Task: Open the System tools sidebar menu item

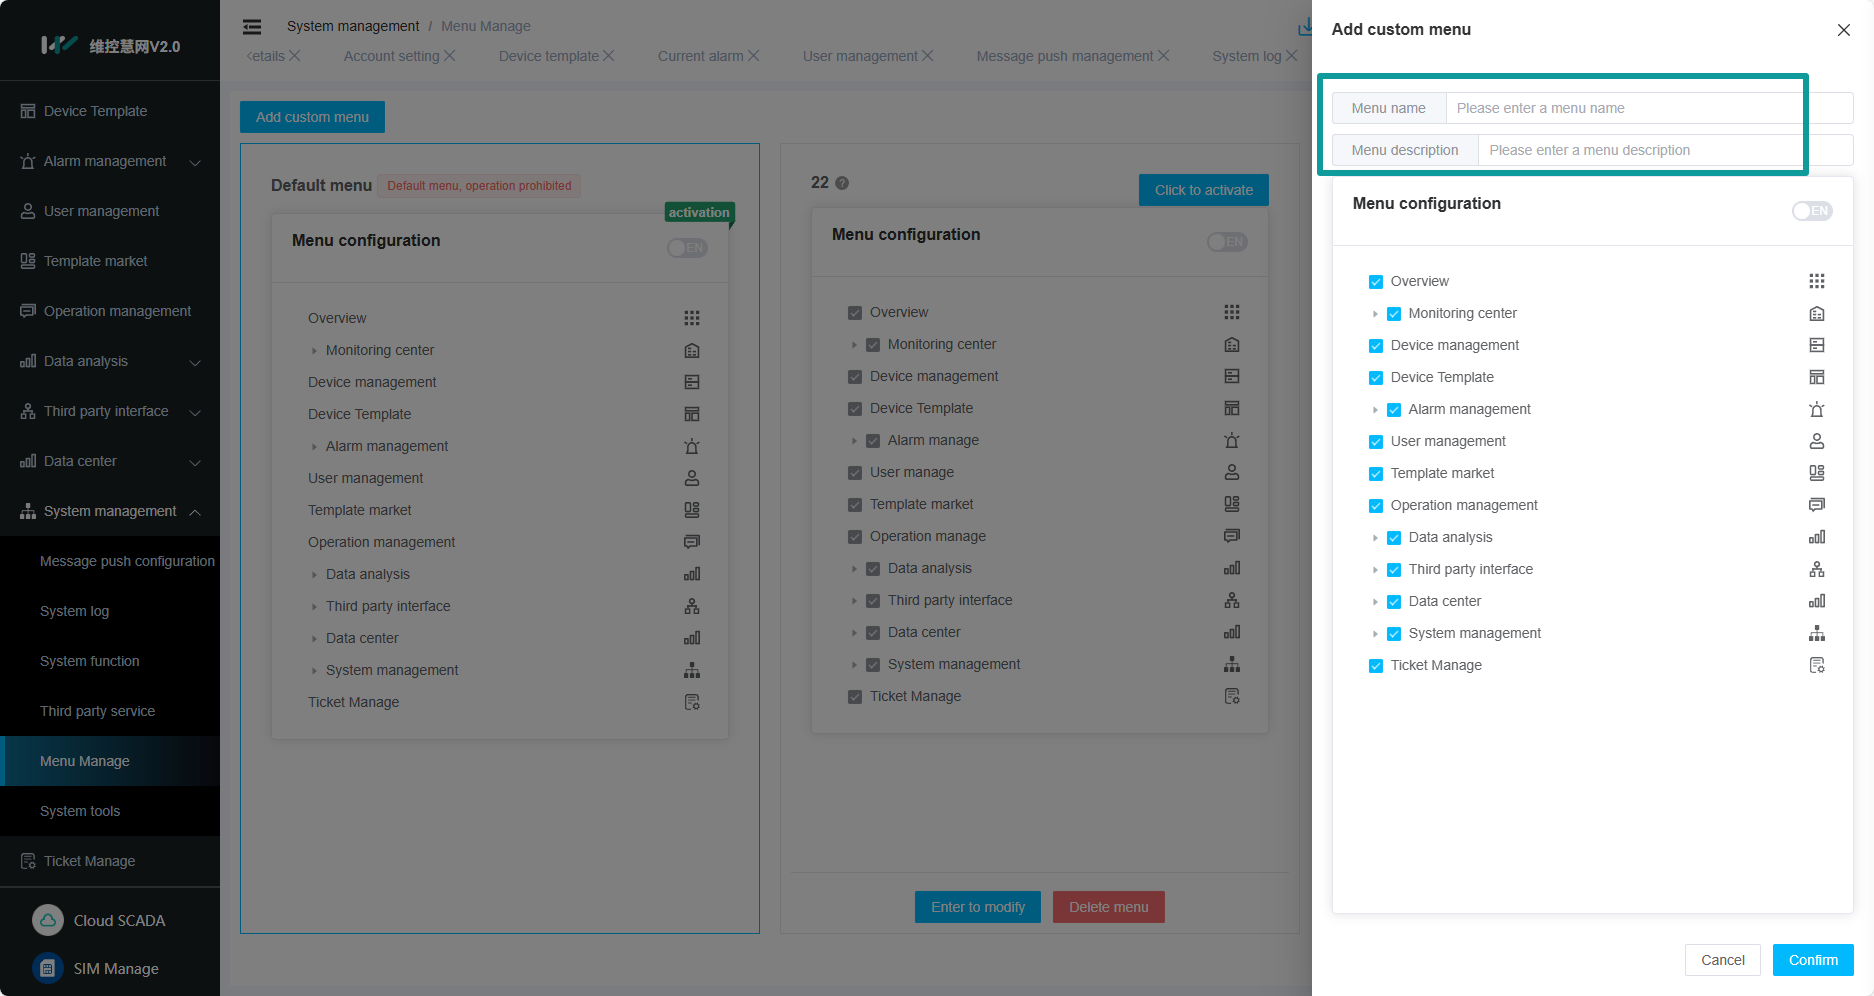Action: [x=80, y=811]
